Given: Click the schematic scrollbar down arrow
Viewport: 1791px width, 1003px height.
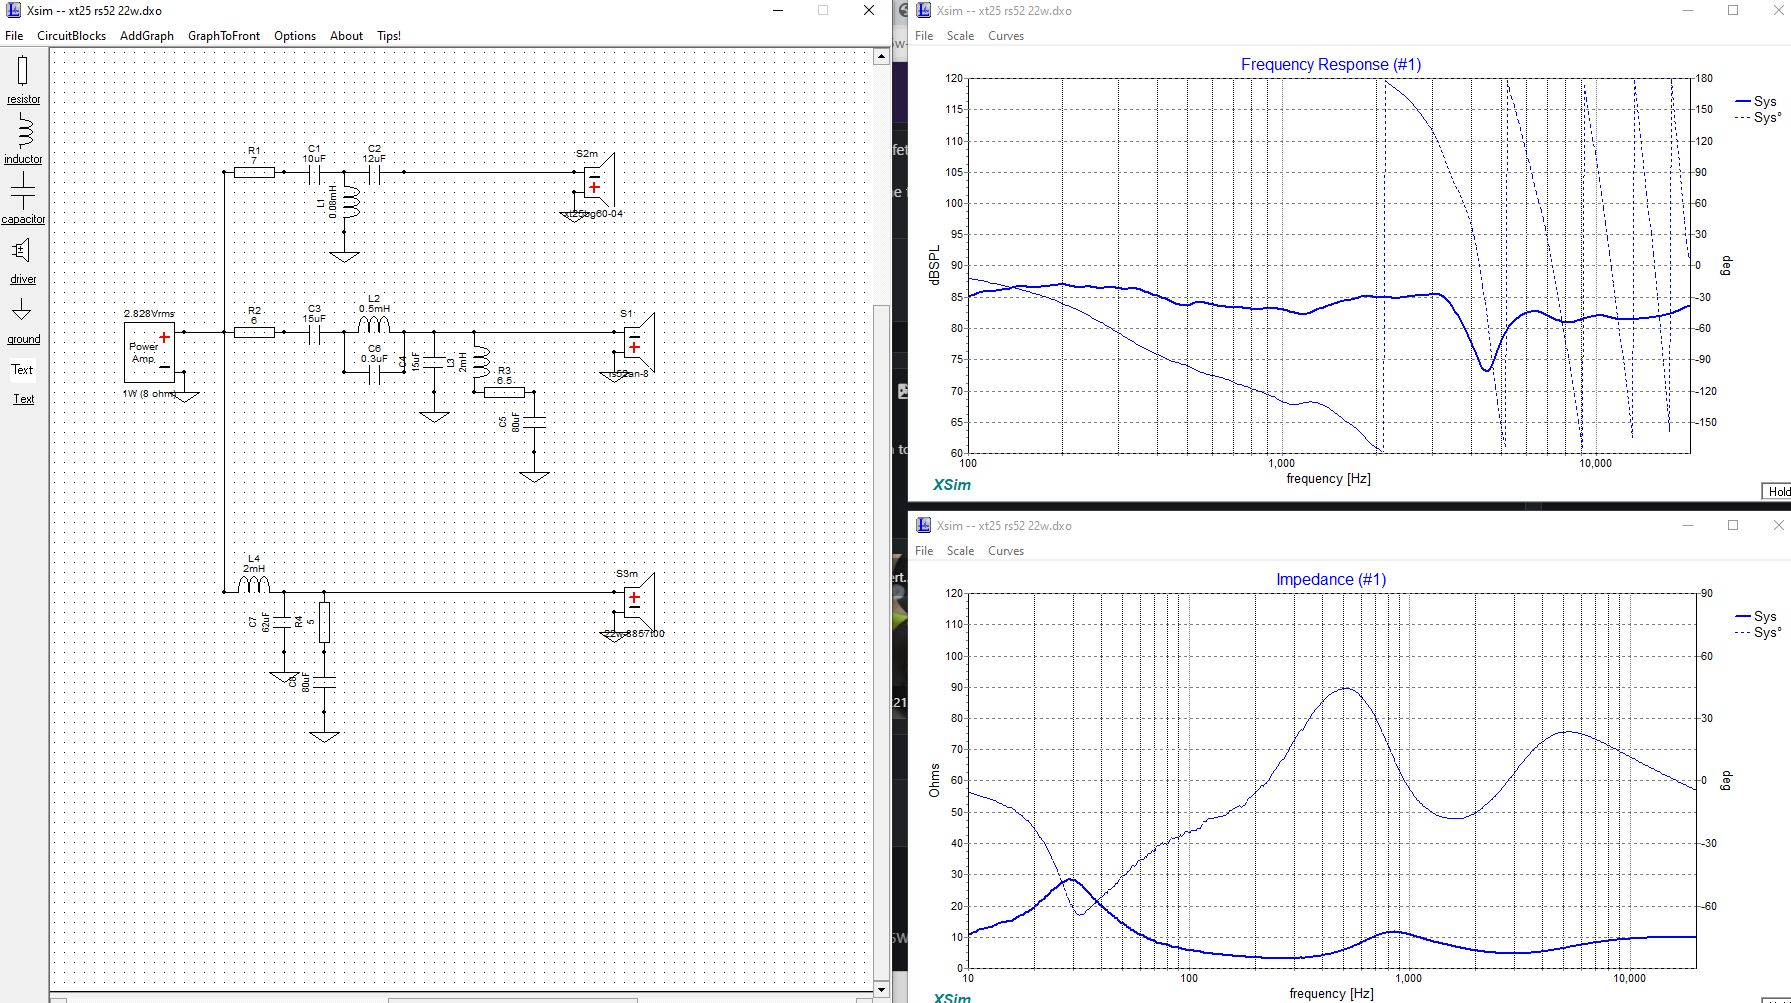Looking at the screenshot, I should (x=881, y=989).
